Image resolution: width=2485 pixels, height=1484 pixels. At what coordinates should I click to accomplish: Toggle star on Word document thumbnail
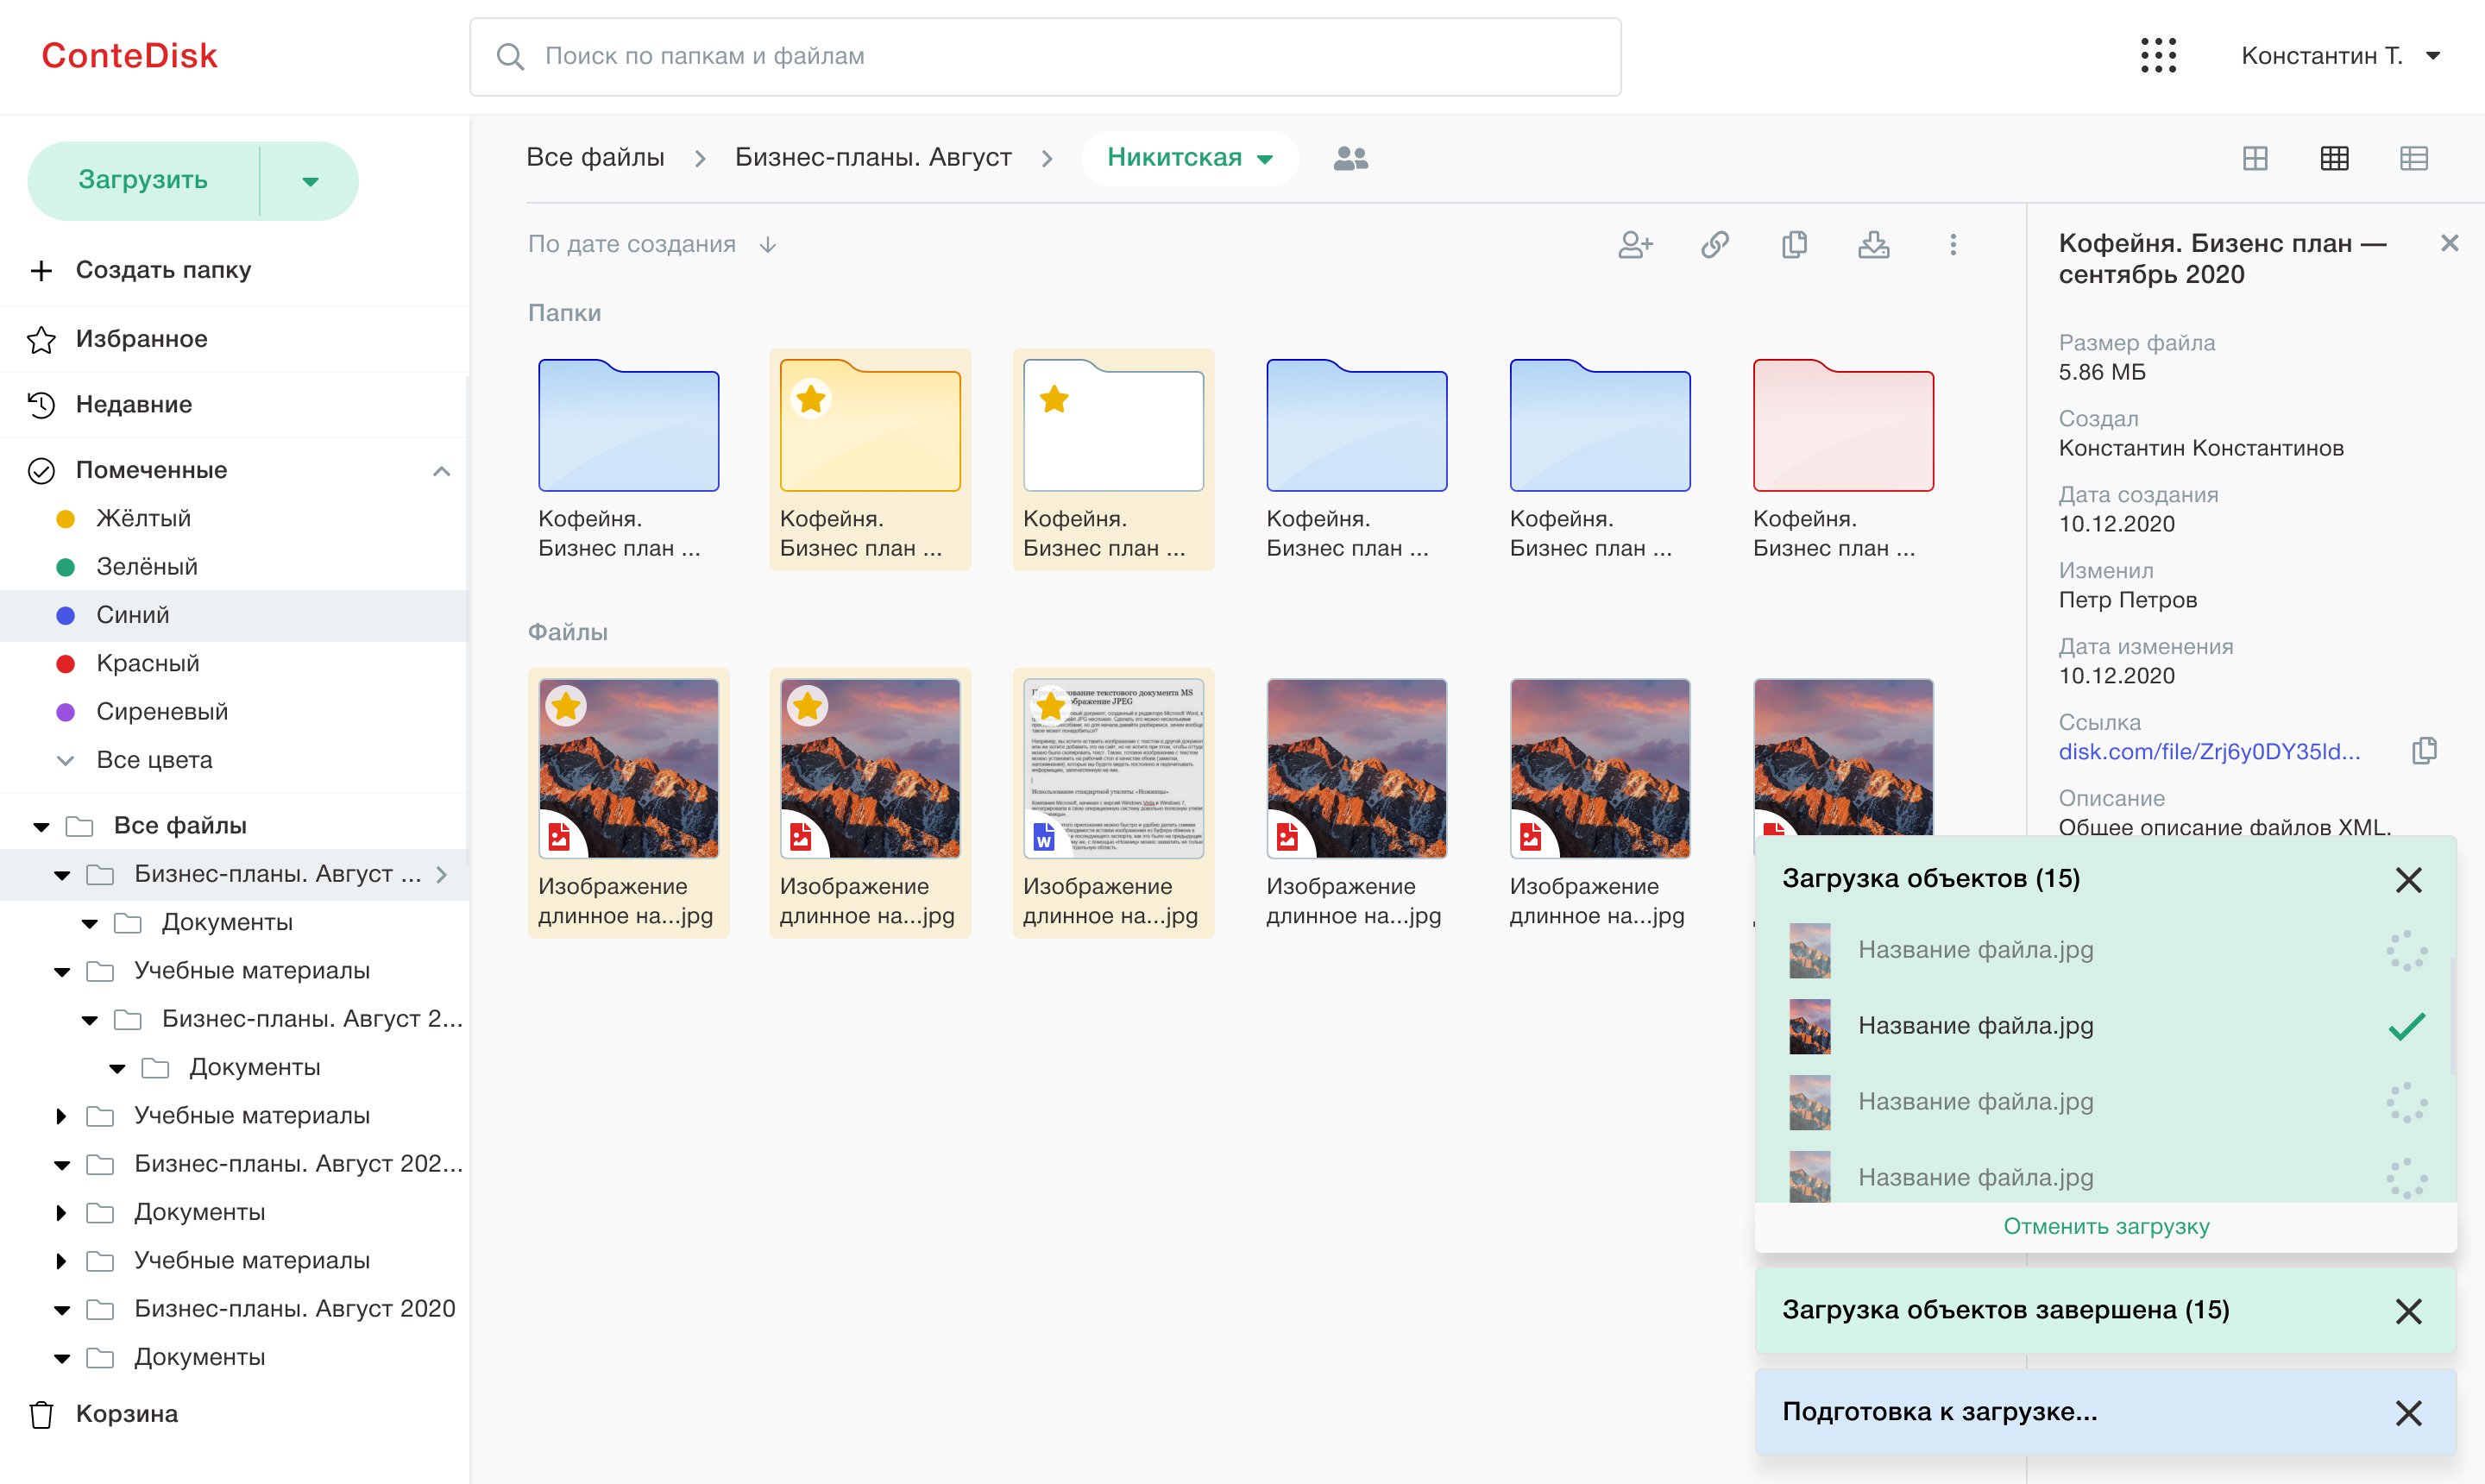1050,707
